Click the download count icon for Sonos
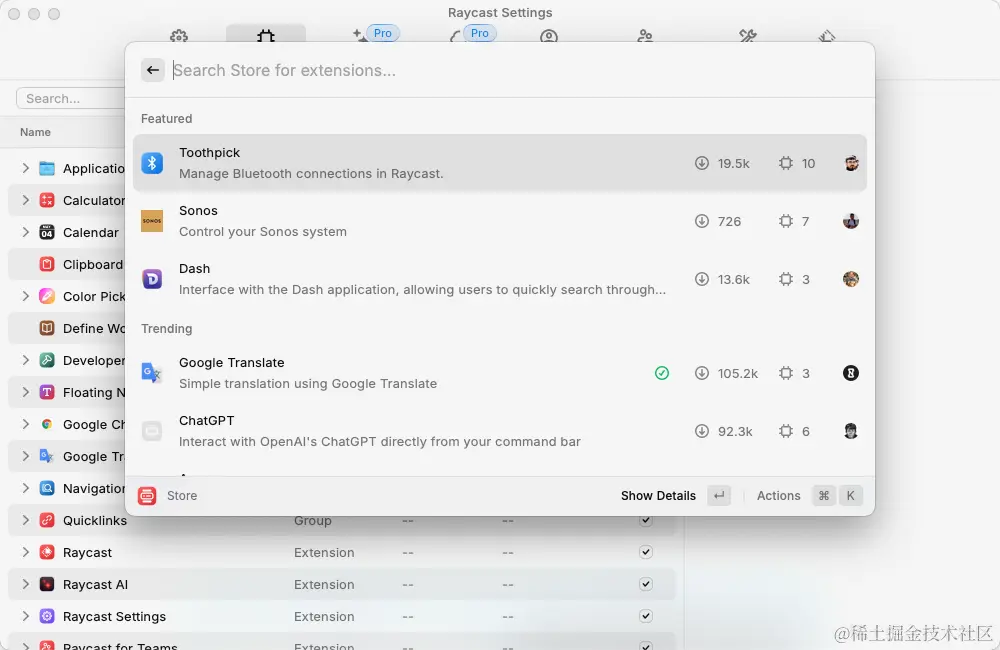This screenshot has width=1000, height=650. pyautogui.click(x=702, y=221)
